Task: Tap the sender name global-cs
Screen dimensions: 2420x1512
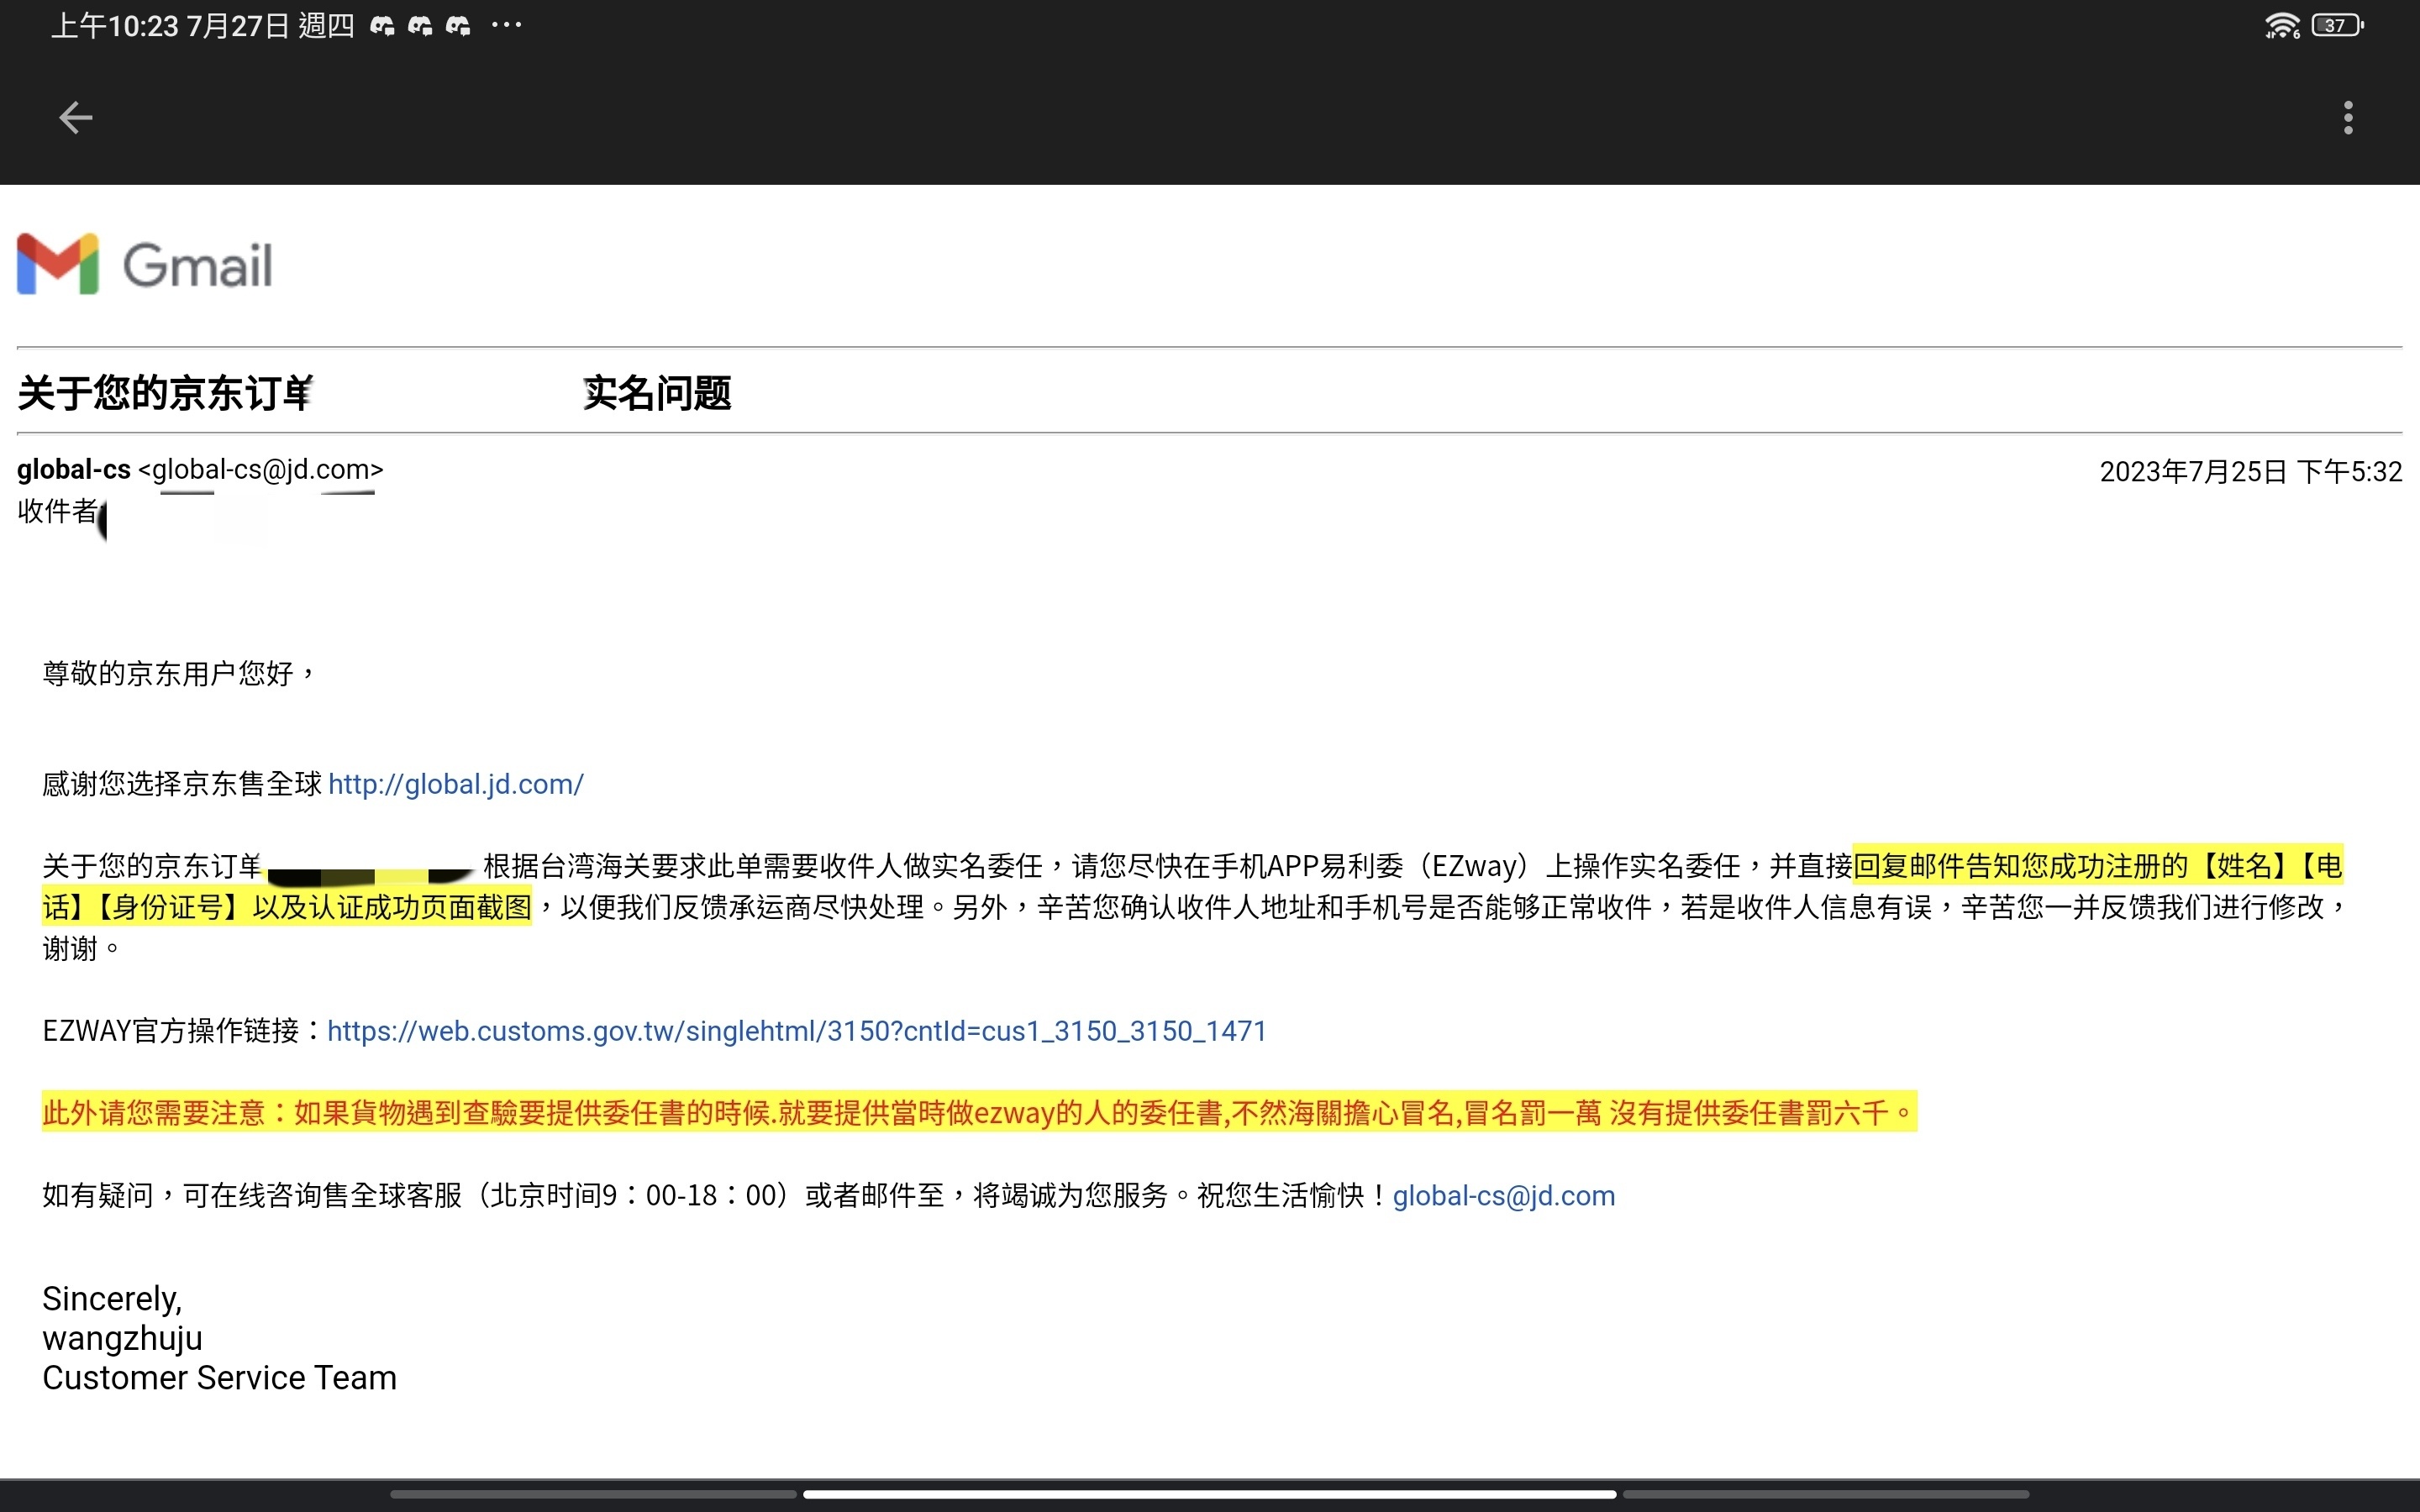Action: coord(74,469)
